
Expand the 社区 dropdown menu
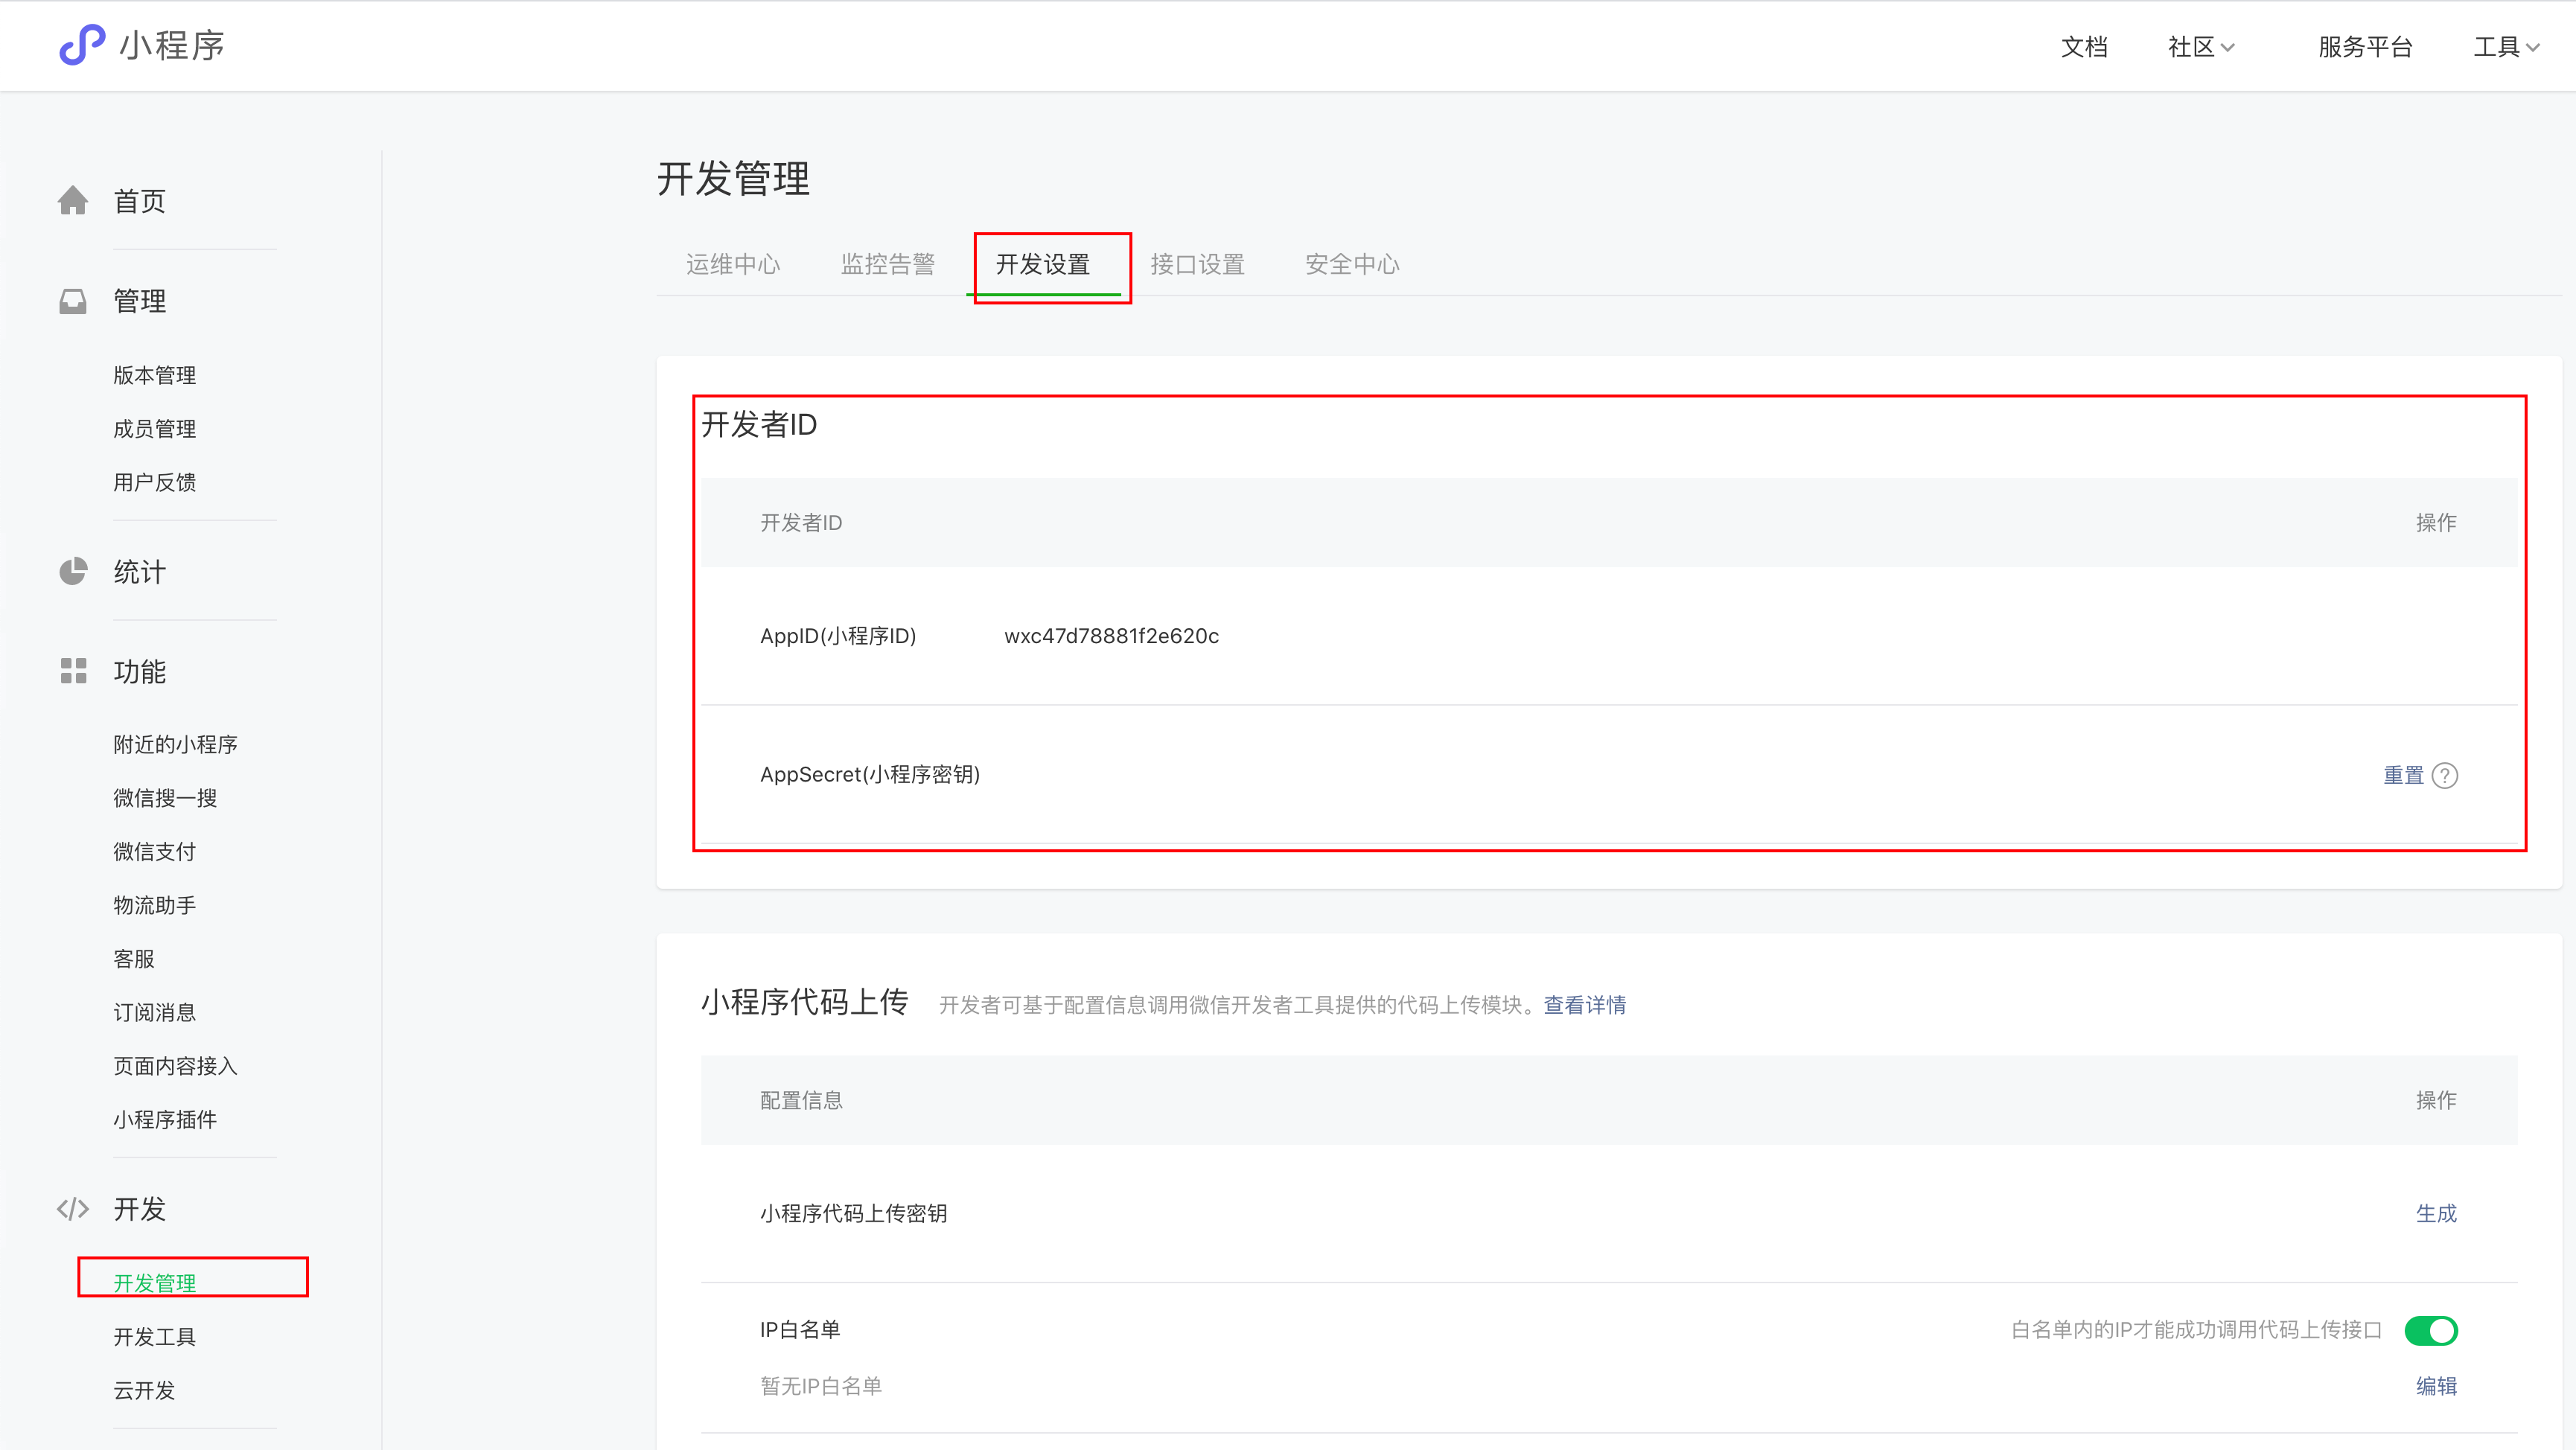click(x=2200, y=47)
